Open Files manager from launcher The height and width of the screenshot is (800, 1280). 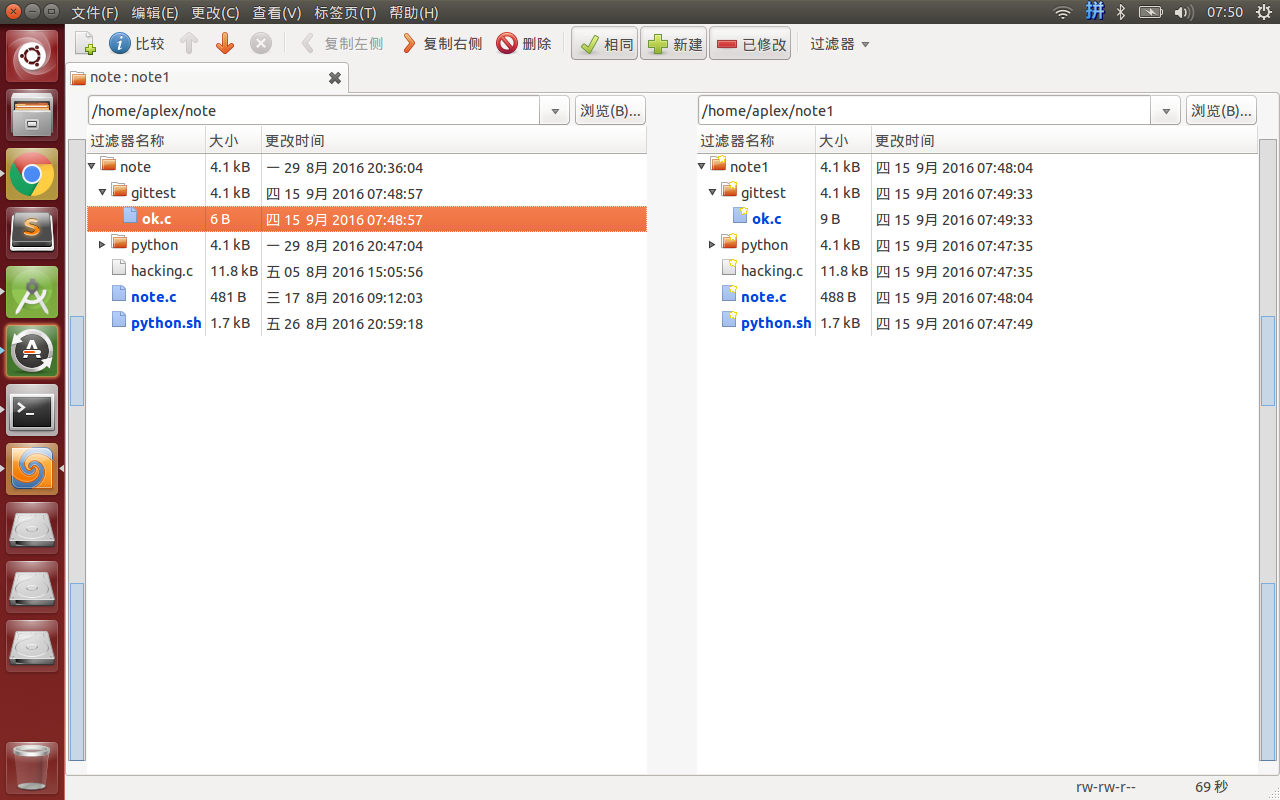pos(33,115)
